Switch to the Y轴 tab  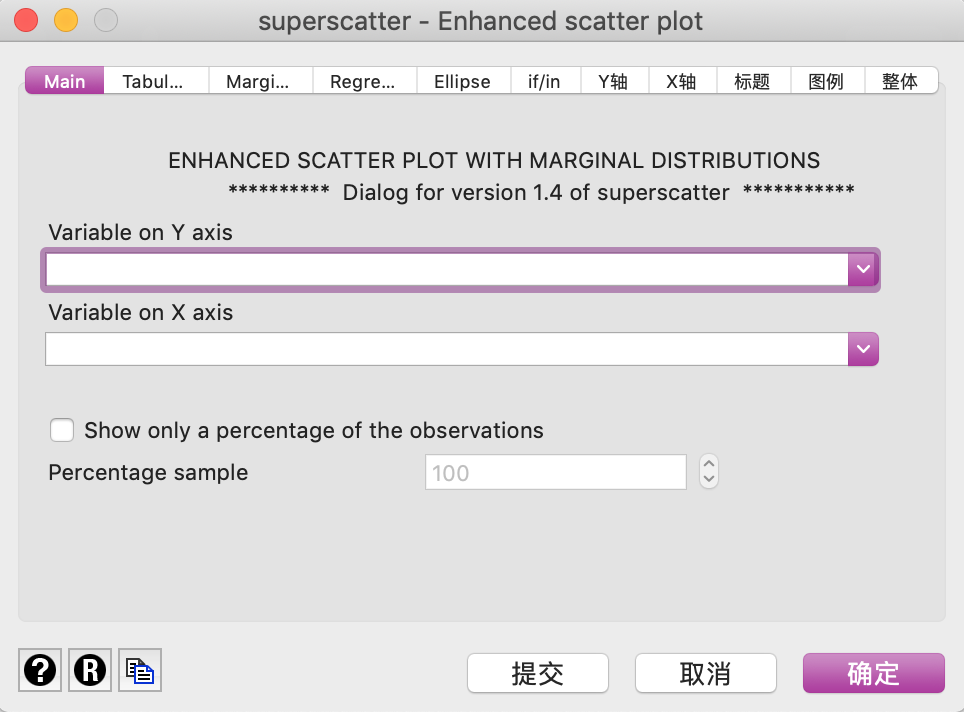pyautogui.click(x=615, y=81)
